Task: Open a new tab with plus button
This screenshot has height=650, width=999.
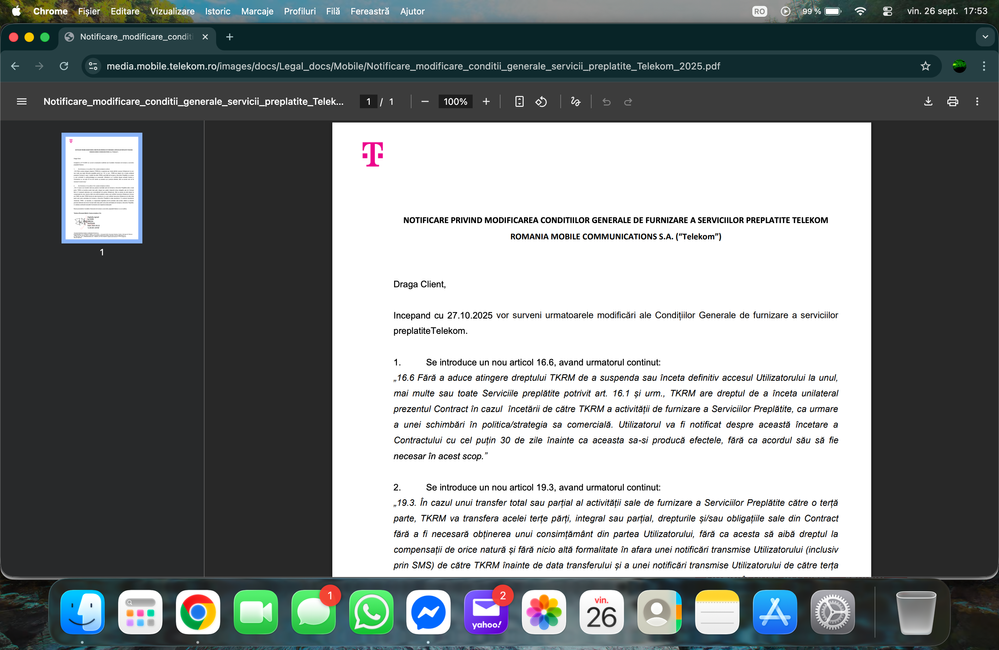Action: (x=229, y=37)
